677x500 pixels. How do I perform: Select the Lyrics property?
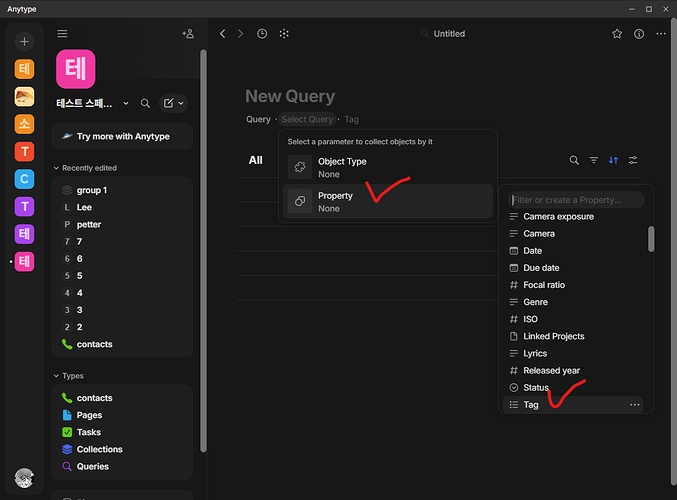(x=573, y=354)
